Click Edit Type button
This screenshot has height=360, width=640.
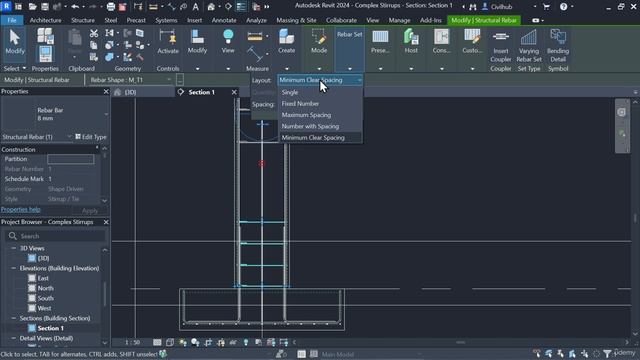pos(91,137)
